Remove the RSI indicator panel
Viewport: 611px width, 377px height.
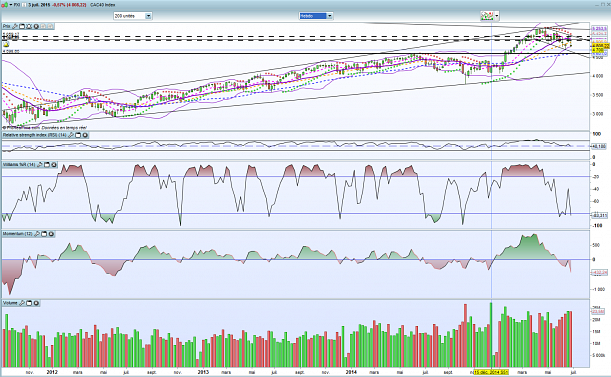pyautogui.click(x=85, y=135)
